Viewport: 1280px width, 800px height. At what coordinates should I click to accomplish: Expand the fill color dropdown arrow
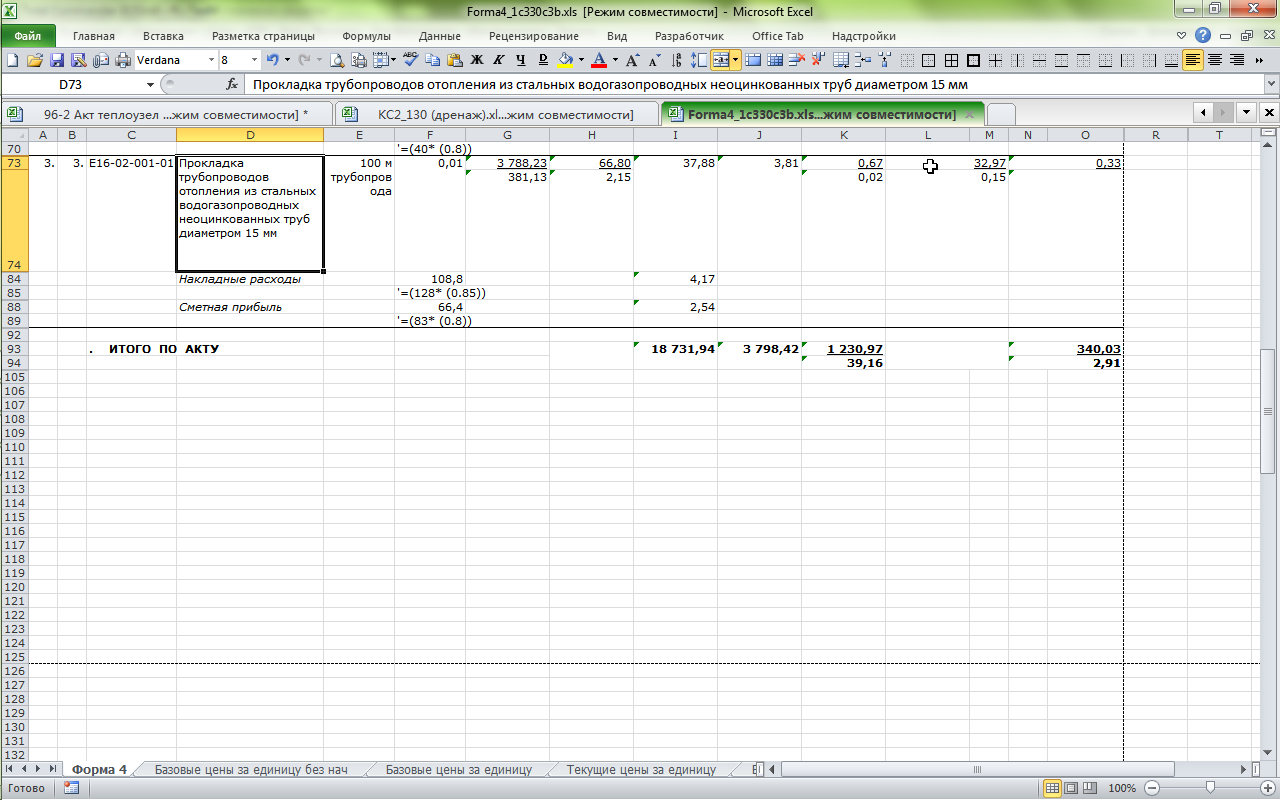[x=581, y=60]
